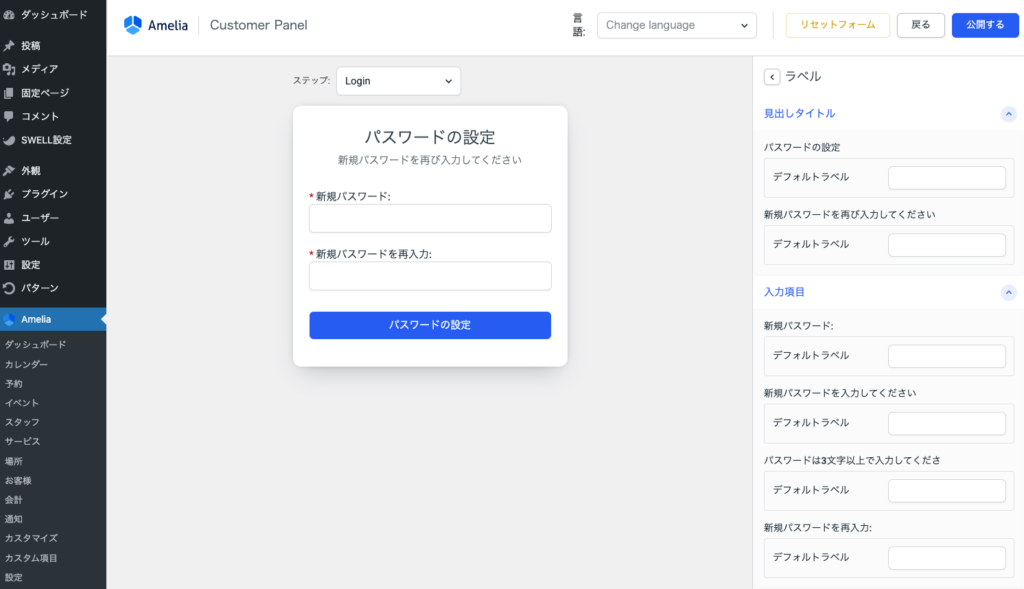Collapse the 見出しタイトル section
Screen dimensions: 1024x589
(x=1008, y=114)
